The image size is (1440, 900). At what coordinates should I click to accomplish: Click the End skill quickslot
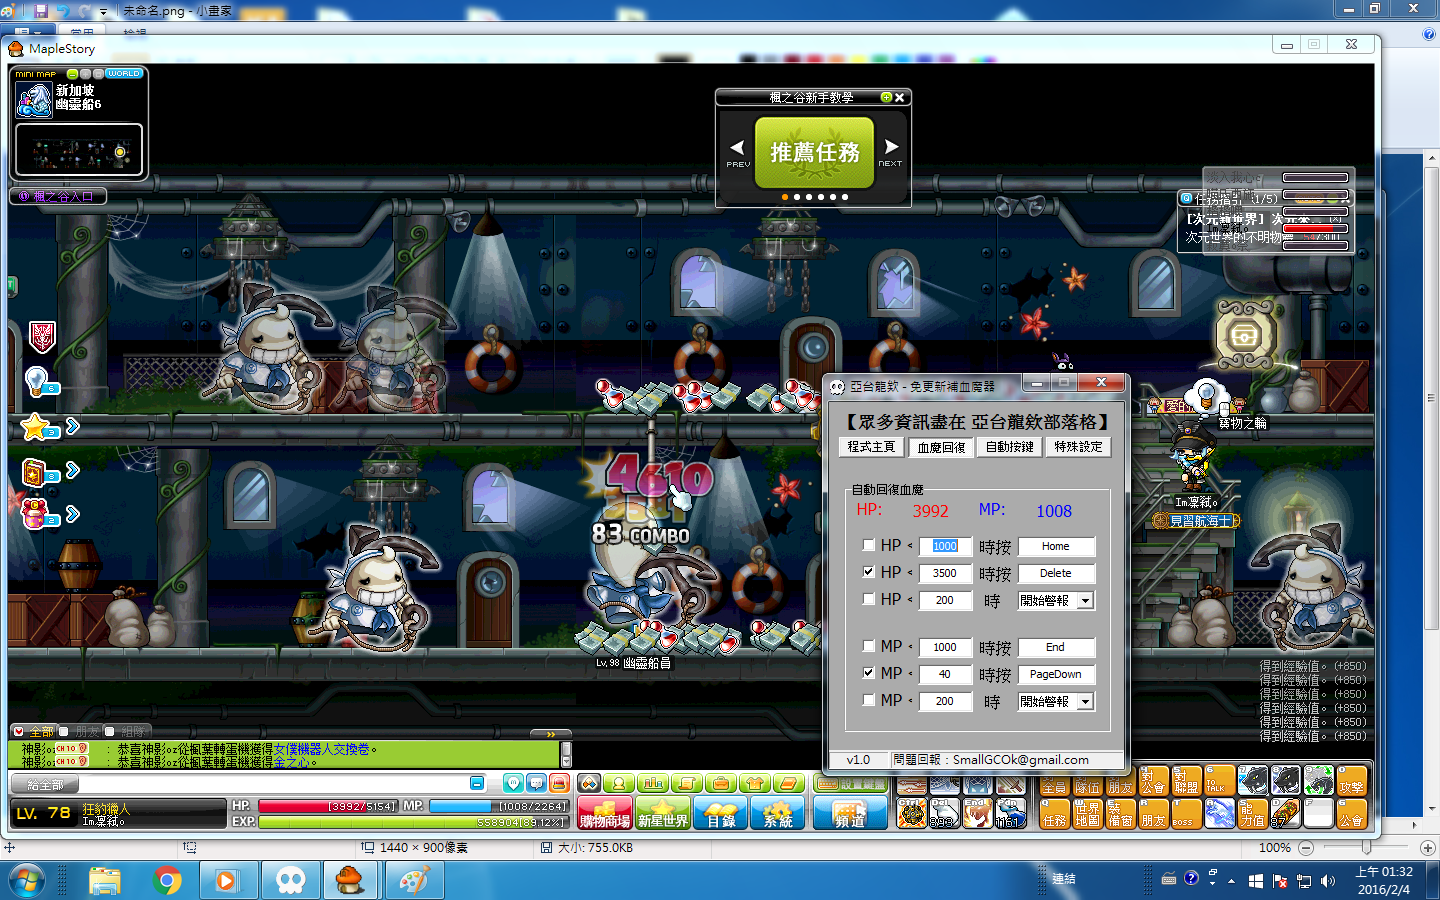(977, 813)
